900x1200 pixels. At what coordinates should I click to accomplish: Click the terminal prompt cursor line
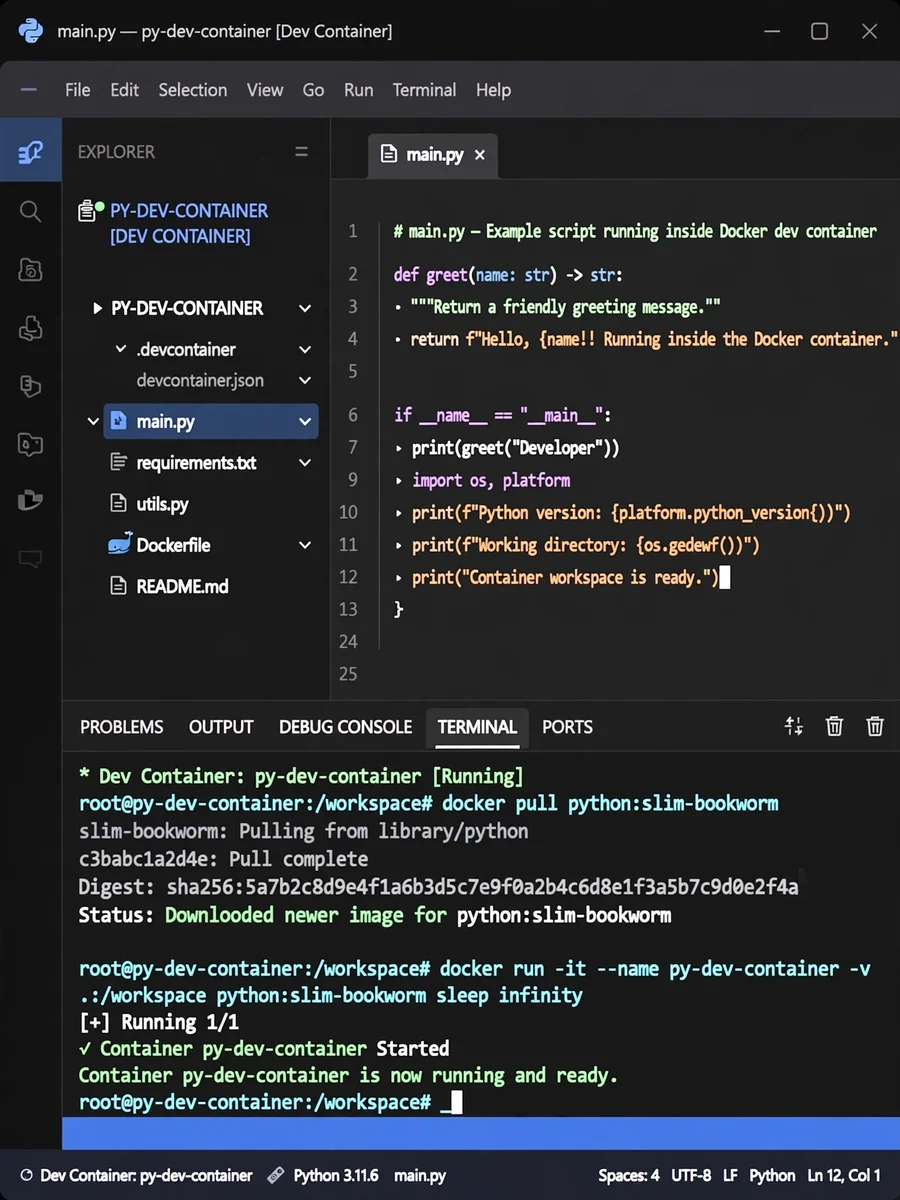(270, 1102)
